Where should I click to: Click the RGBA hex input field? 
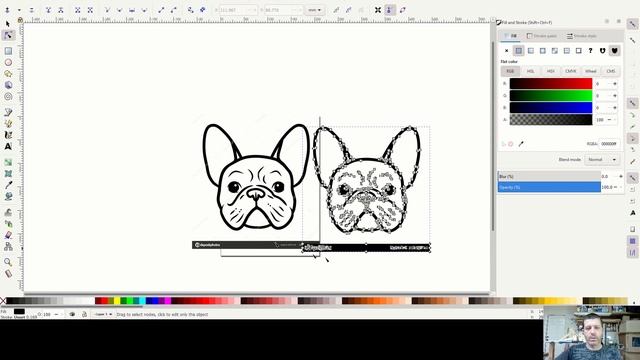pos(609,144)
